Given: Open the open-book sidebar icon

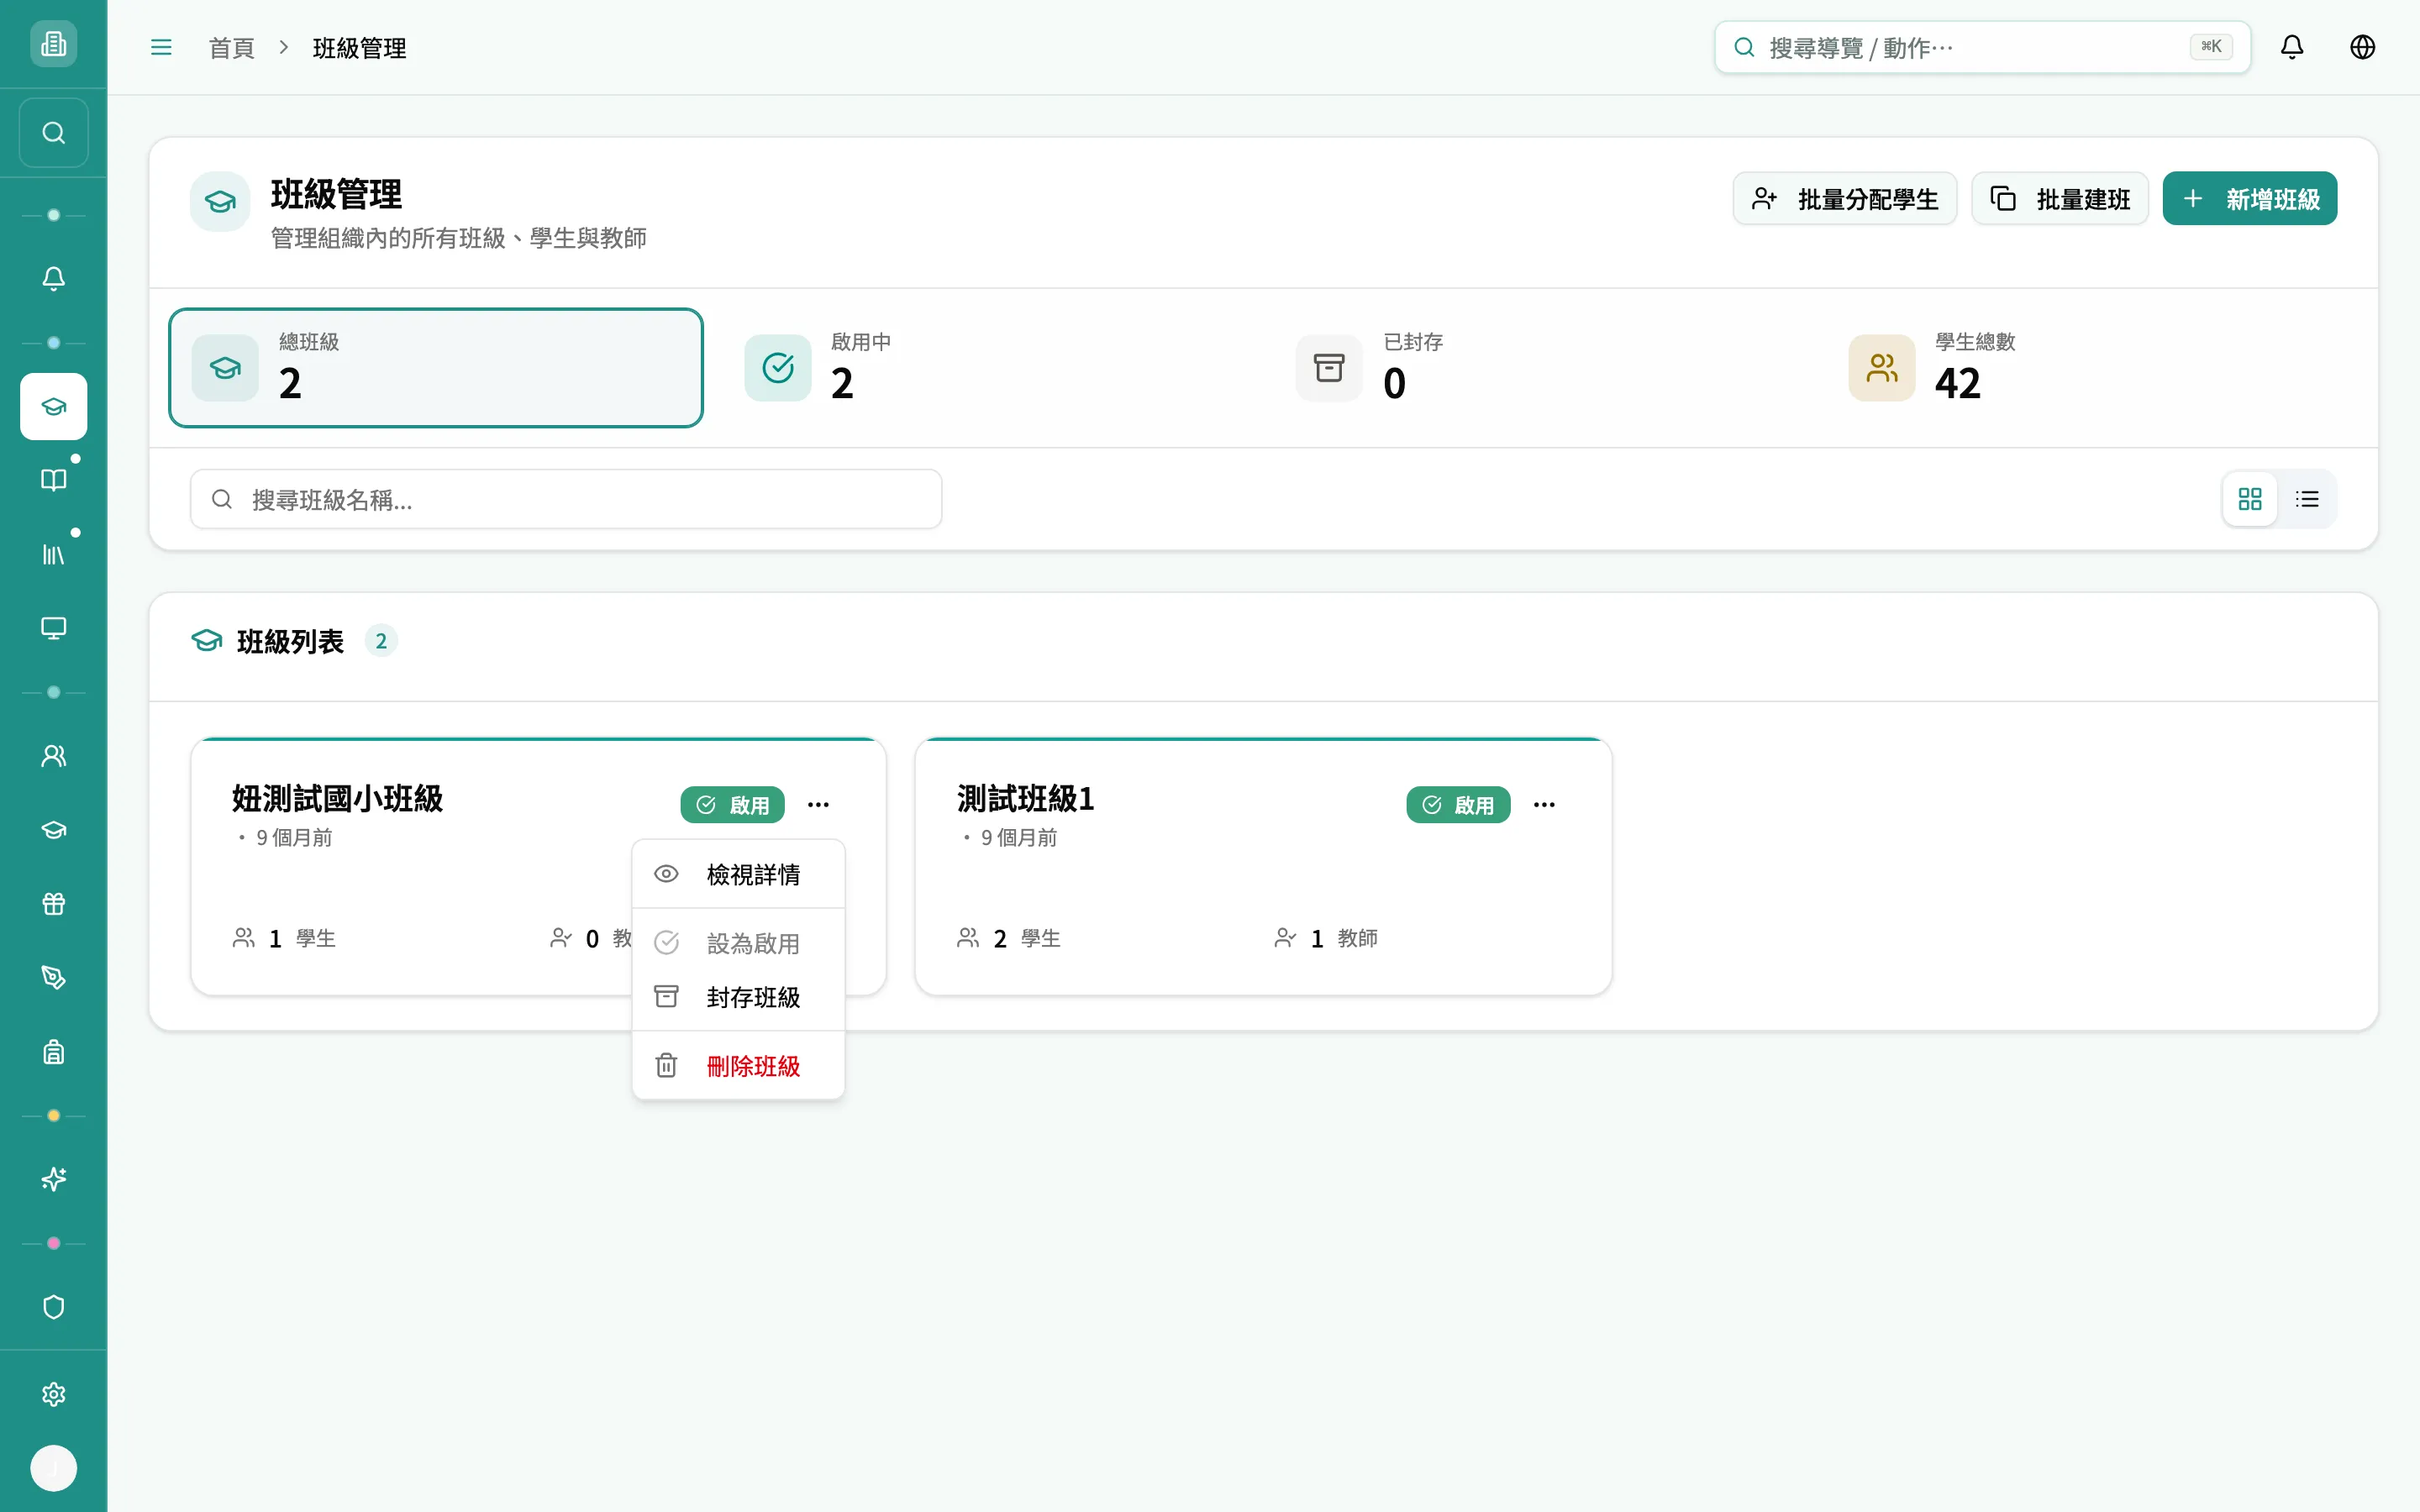Looking at the screenshot, I should pos(53,480).
